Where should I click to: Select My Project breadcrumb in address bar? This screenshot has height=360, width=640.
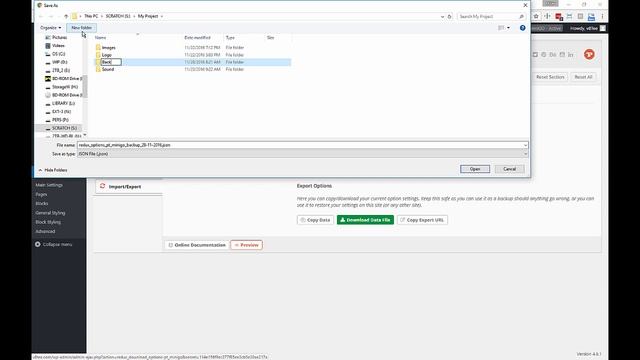(148, 16)
